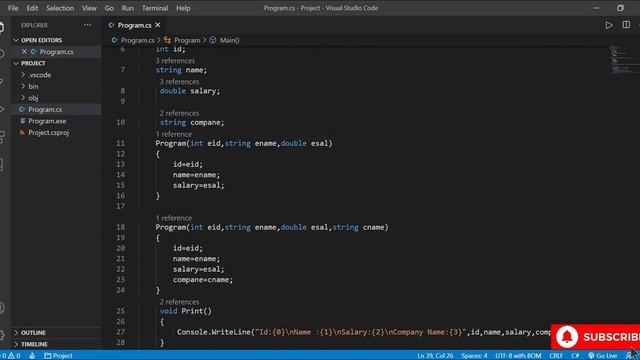Open the Explorer more actions ellipsis

[x=87, y=25]
